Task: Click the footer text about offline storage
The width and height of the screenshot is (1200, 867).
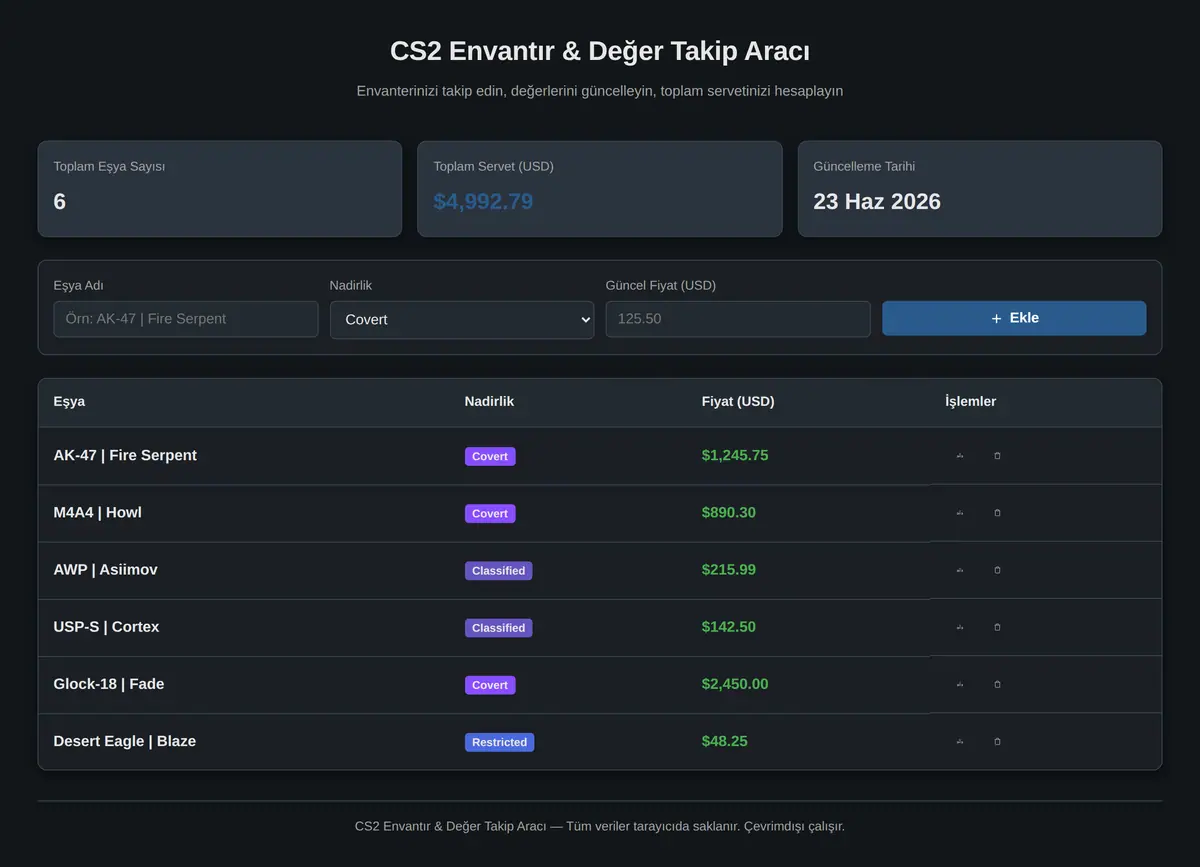Action: pyautogui.click(x=600, y=826)
